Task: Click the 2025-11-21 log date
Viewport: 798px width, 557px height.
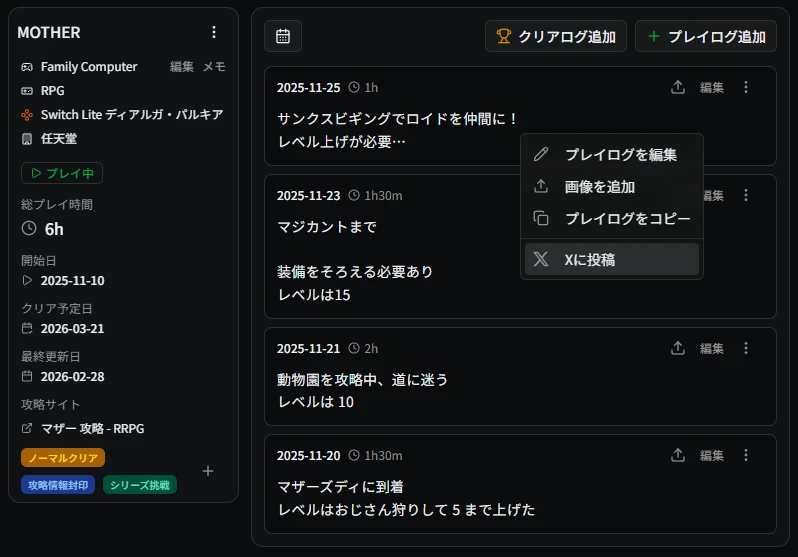Action: click(308, 348)
